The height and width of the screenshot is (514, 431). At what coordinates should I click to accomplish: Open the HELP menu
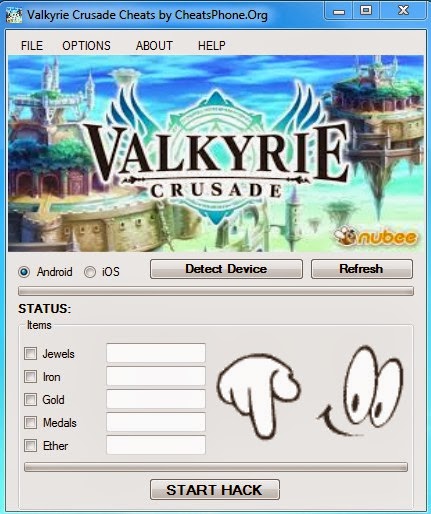(x=212, y=46)
